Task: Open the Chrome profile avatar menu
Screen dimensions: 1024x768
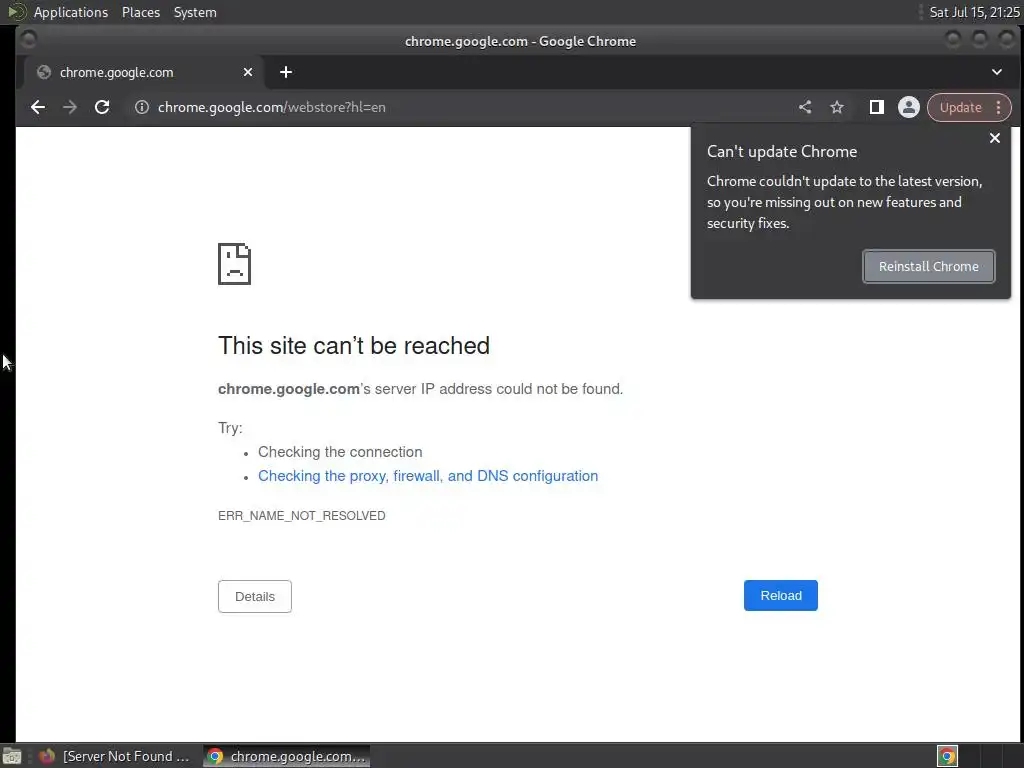Action: tap(908, 107)
